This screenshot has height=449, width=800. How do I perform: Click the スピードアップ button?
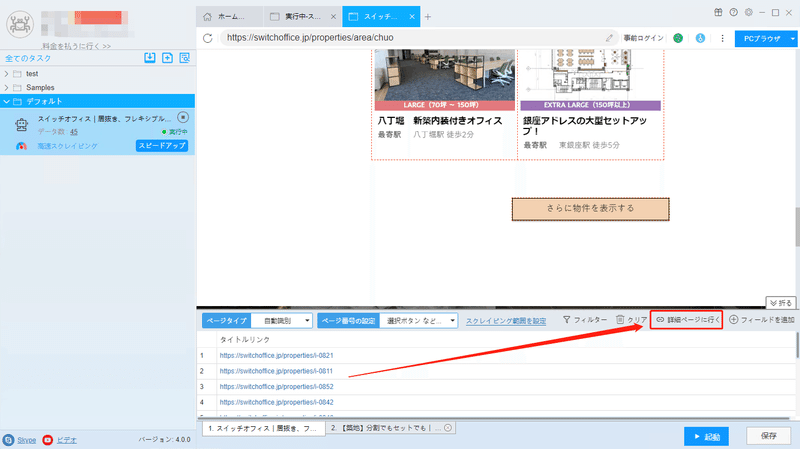tap(162, 145)
